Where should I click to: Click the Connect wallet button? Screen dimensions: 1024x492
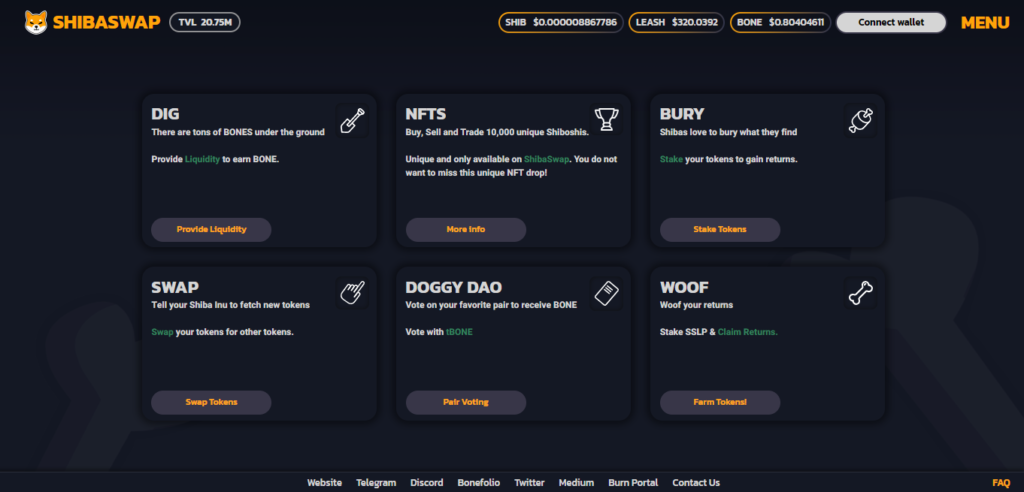point(891,22)
